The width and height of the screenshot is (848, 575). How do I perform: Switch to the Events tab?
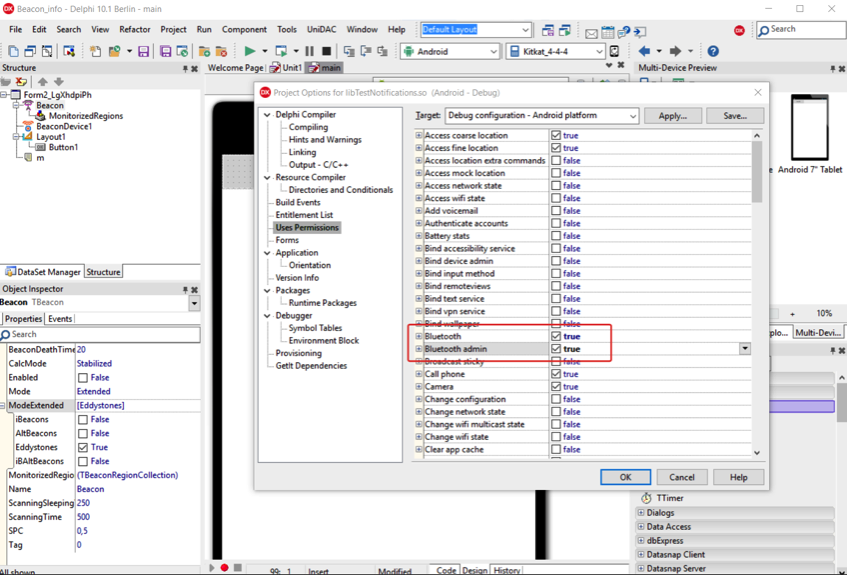coord(59,319)
